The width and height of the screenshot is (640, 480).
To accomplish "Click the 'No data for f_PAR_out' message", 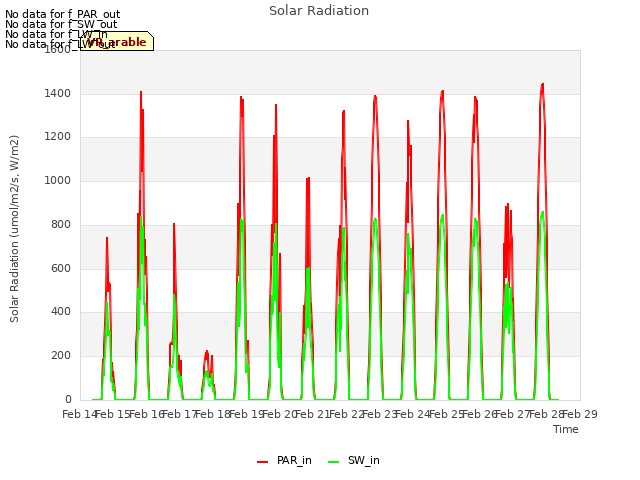I will 62,15.
